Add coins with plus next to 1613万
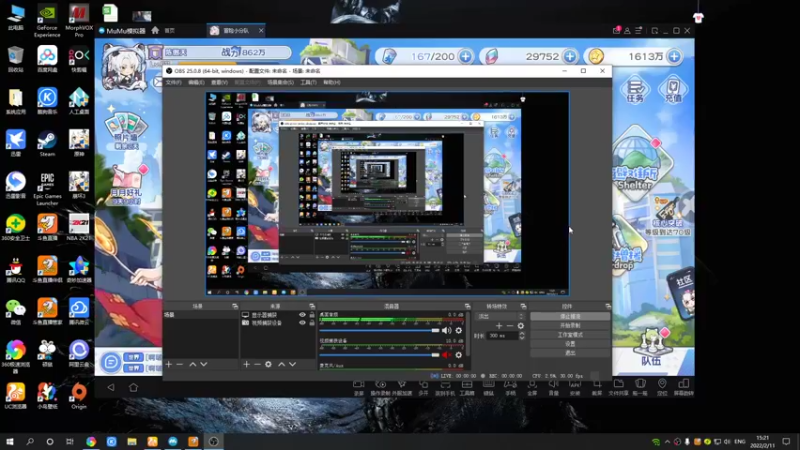This screenshot has height=450, width=800. point(674,56)
